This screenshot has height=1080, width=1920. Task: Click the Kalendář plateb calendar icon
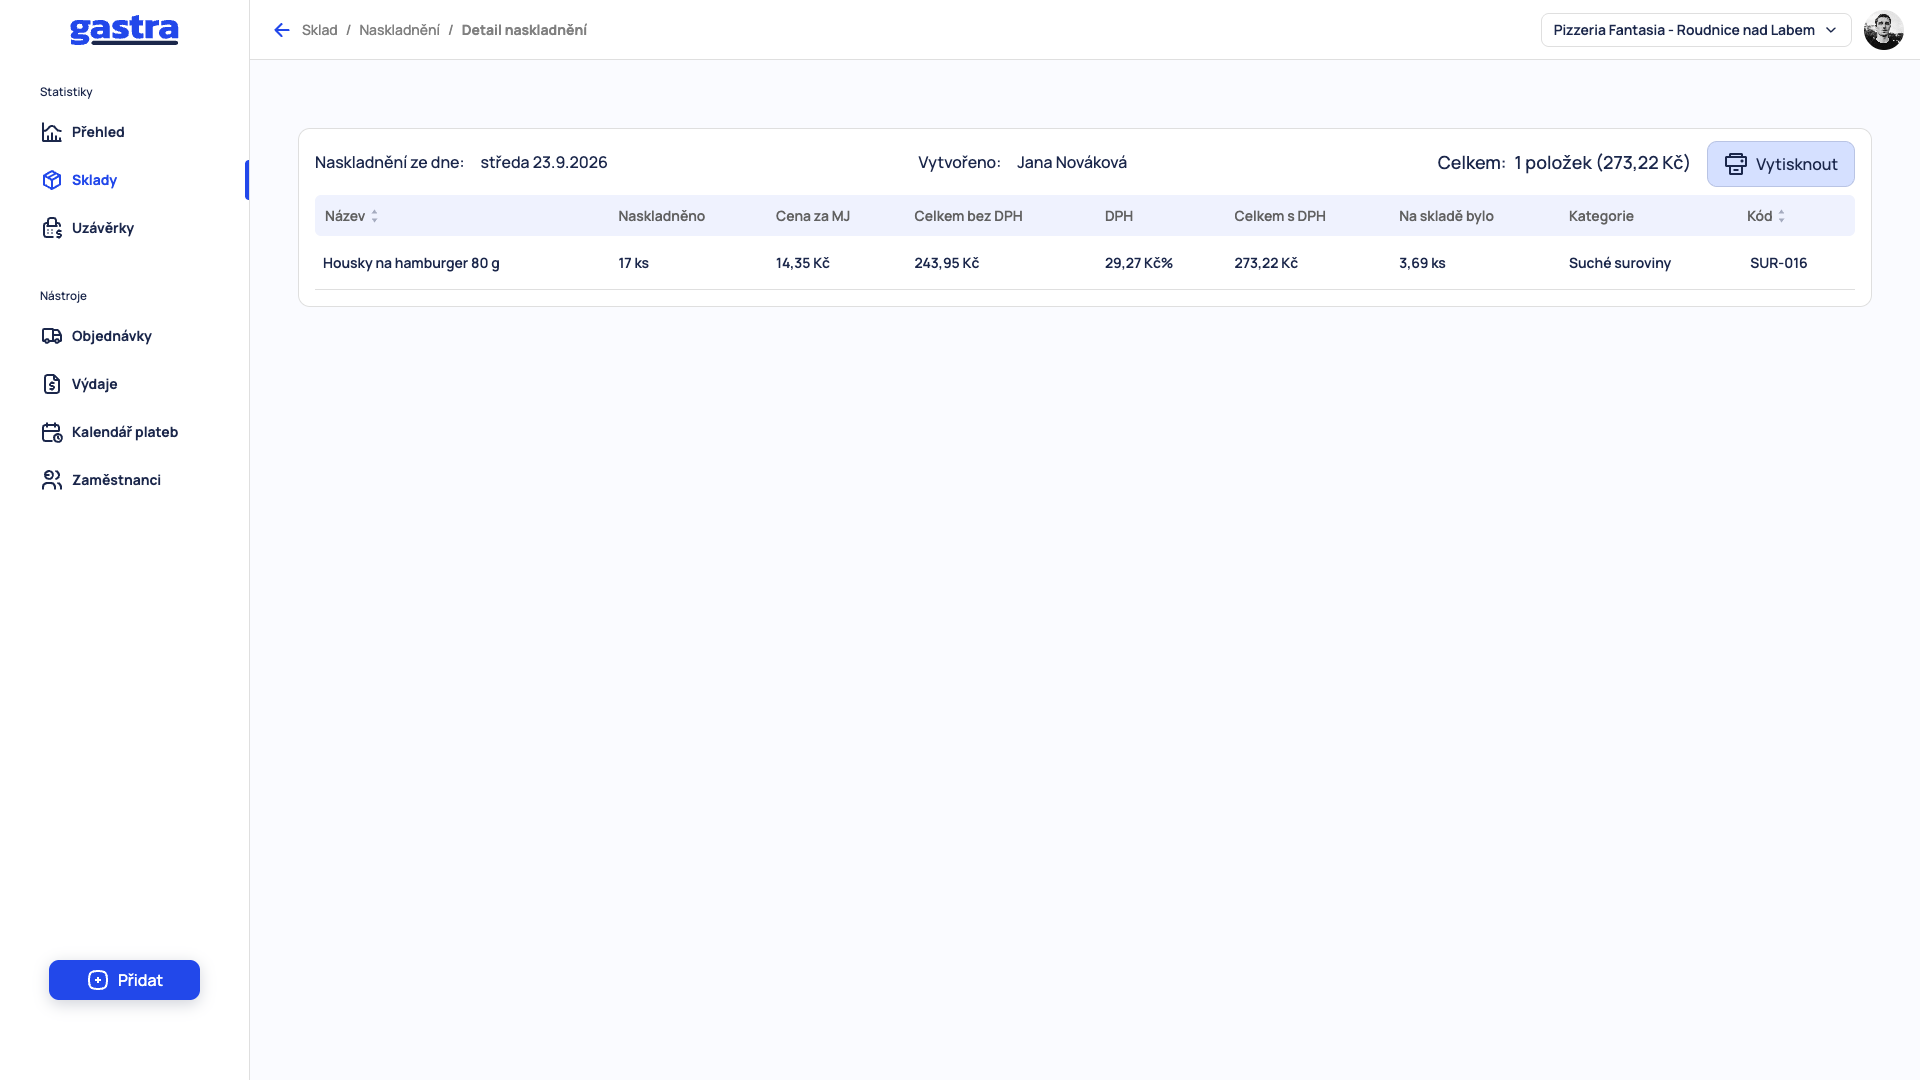[52, 432]
